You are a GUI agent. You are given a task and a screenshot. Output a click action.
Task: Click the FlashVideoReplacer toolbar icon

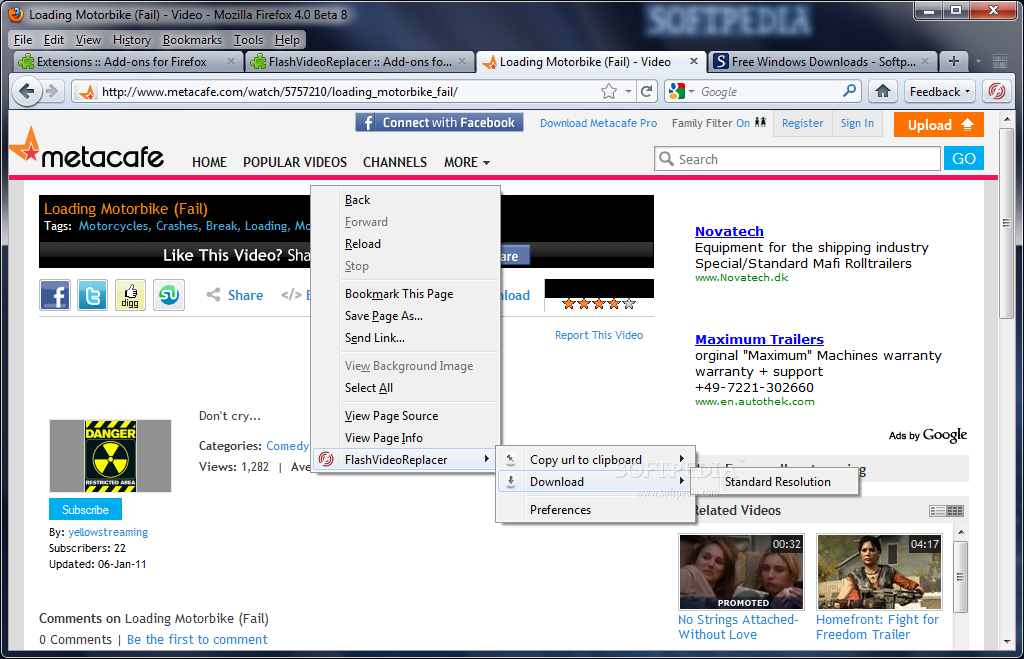point(997,91)
